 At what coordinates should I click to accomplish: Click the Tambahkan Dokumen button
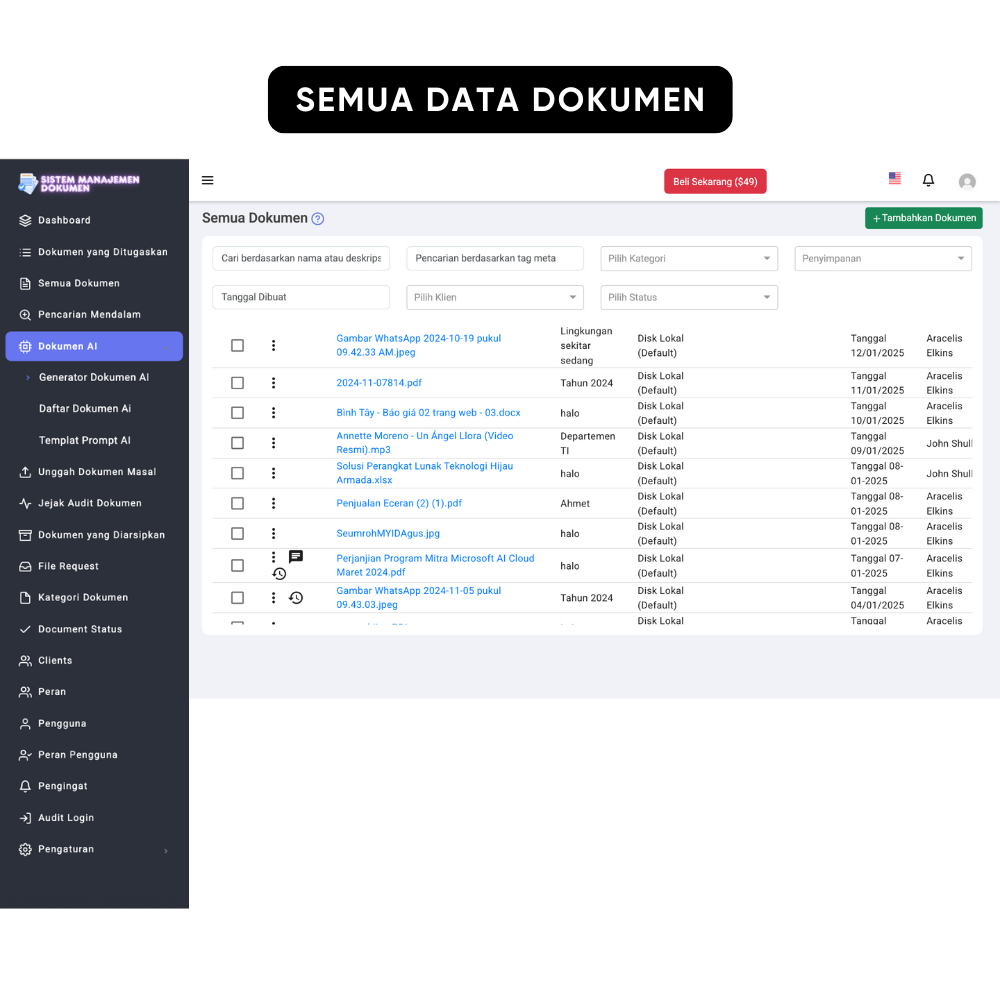pos(923,218)
